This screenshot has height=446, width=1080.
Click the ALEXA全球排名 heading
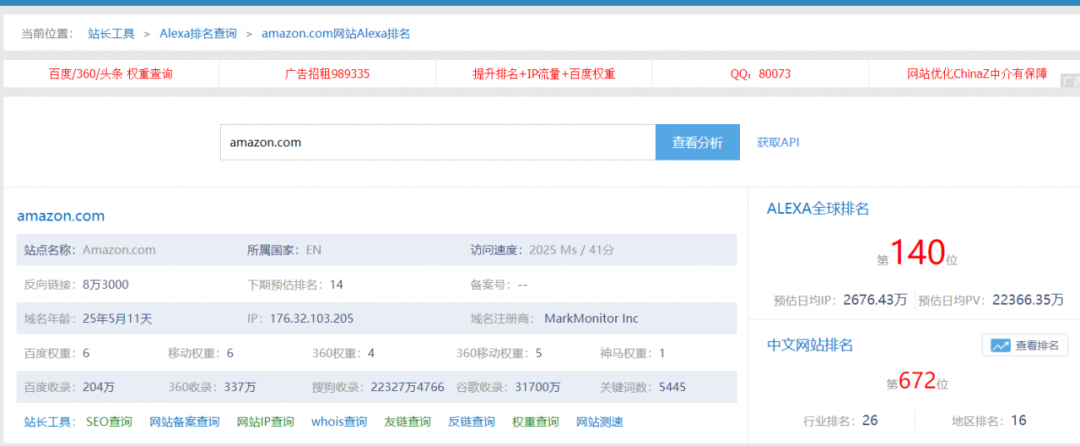pyautogui.click(x=818, y=209)
